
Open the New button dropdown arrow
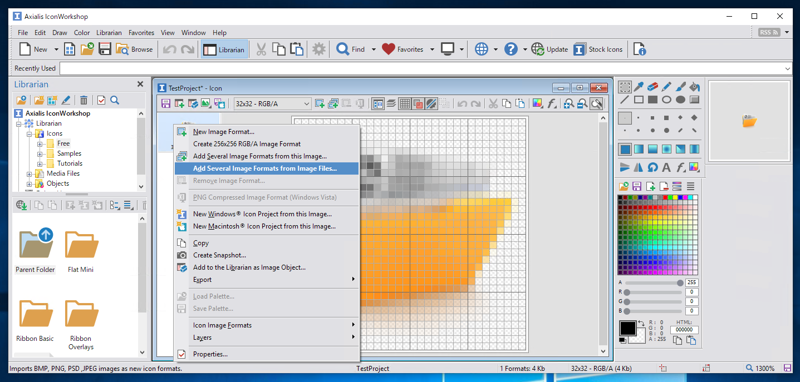coord(56,49)
